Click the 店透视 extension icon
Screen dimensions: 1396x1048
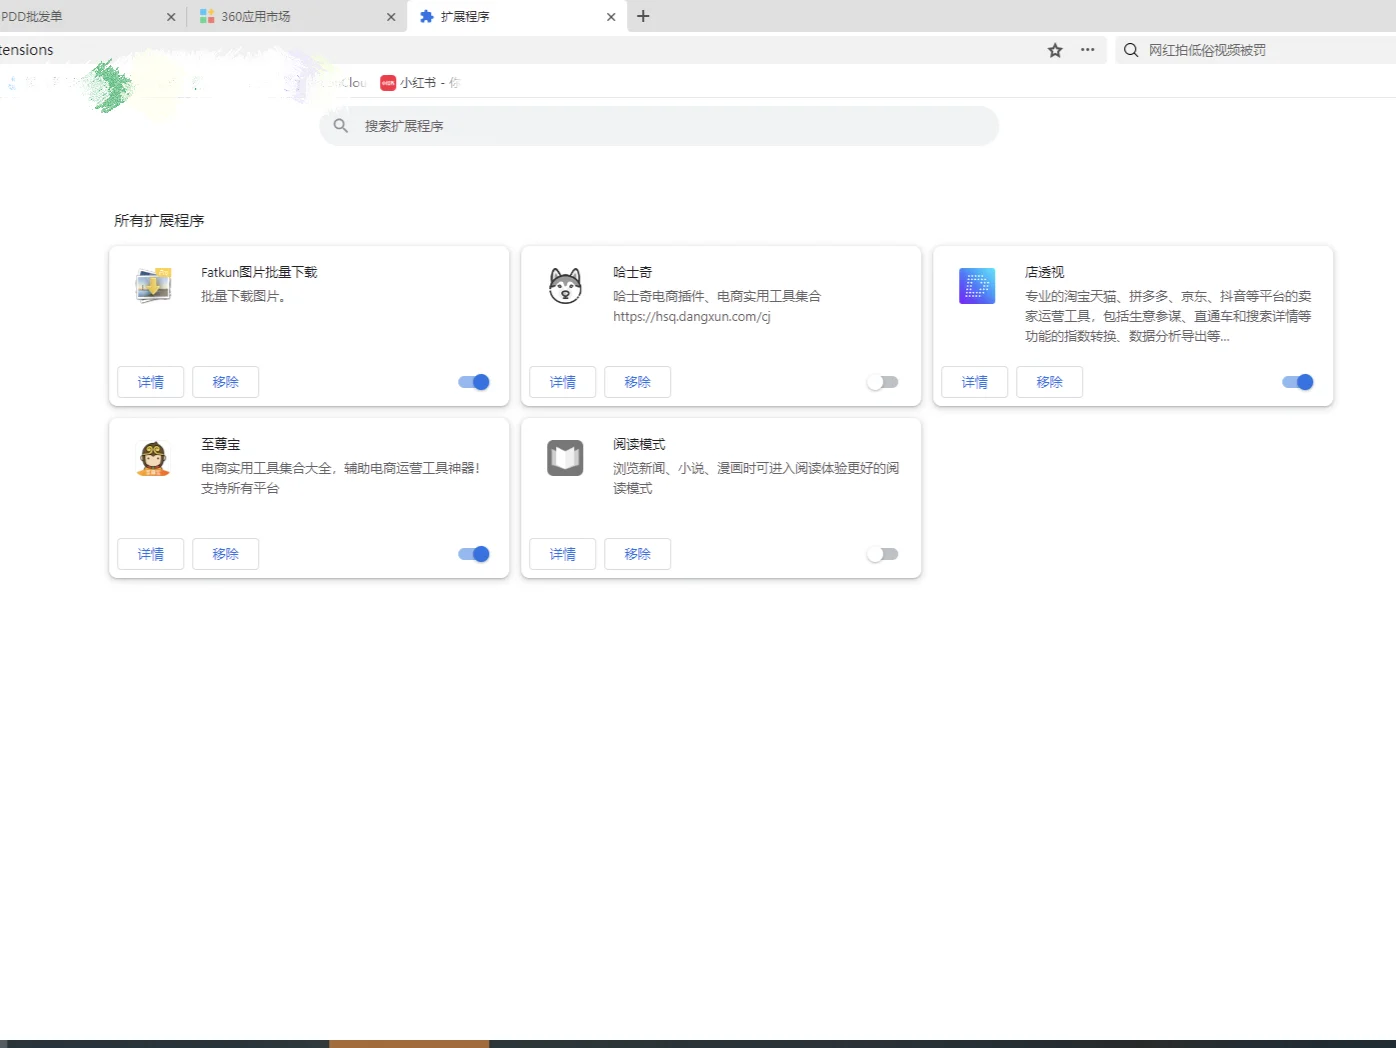pos(976,285)
